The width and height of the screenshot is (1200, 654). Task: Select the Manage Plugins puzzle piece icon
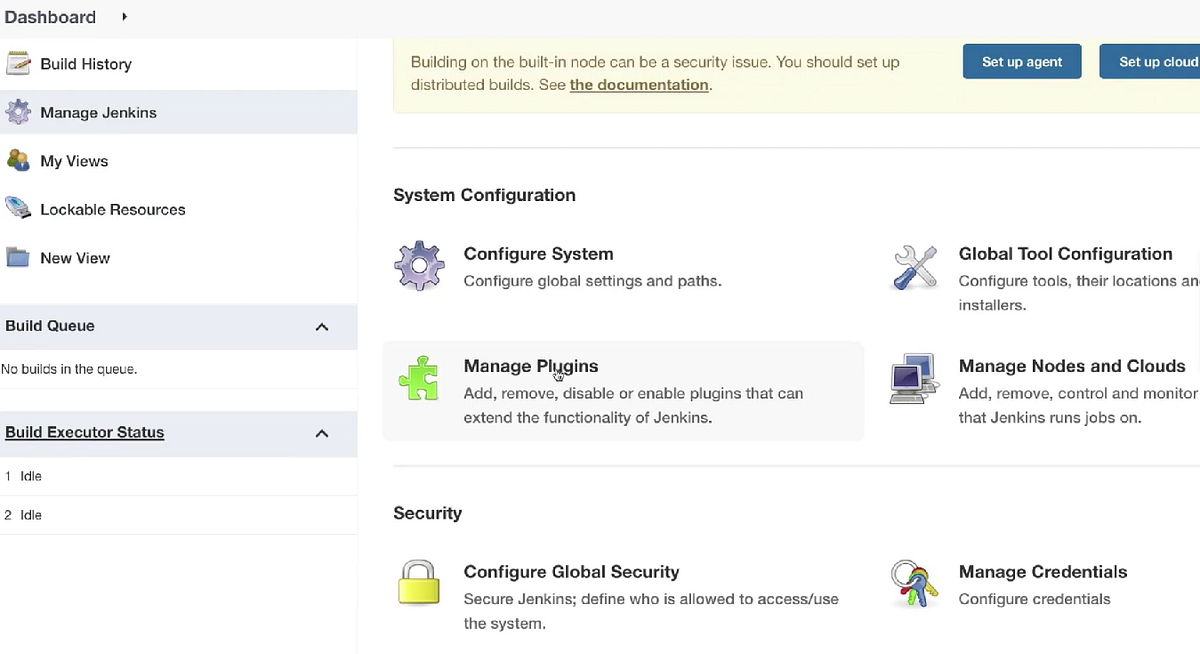tap(419, 378)
